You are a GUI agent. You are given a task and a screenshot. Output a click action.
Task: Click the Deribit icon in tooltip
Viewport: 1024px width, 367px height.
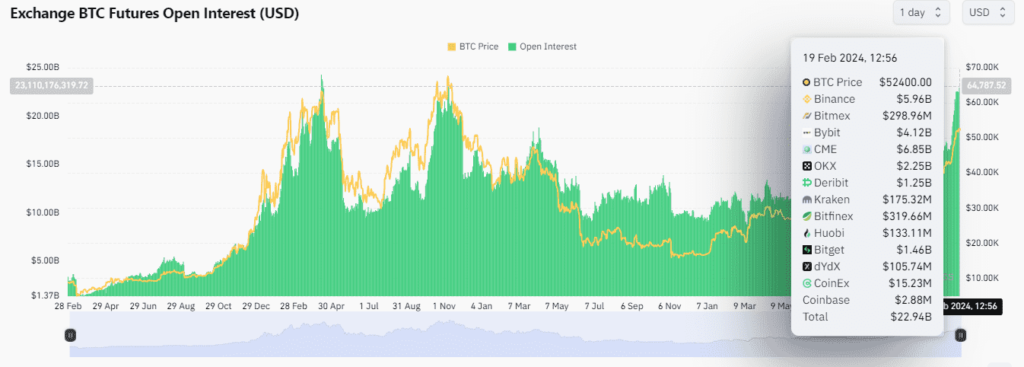tap(807, 183)
